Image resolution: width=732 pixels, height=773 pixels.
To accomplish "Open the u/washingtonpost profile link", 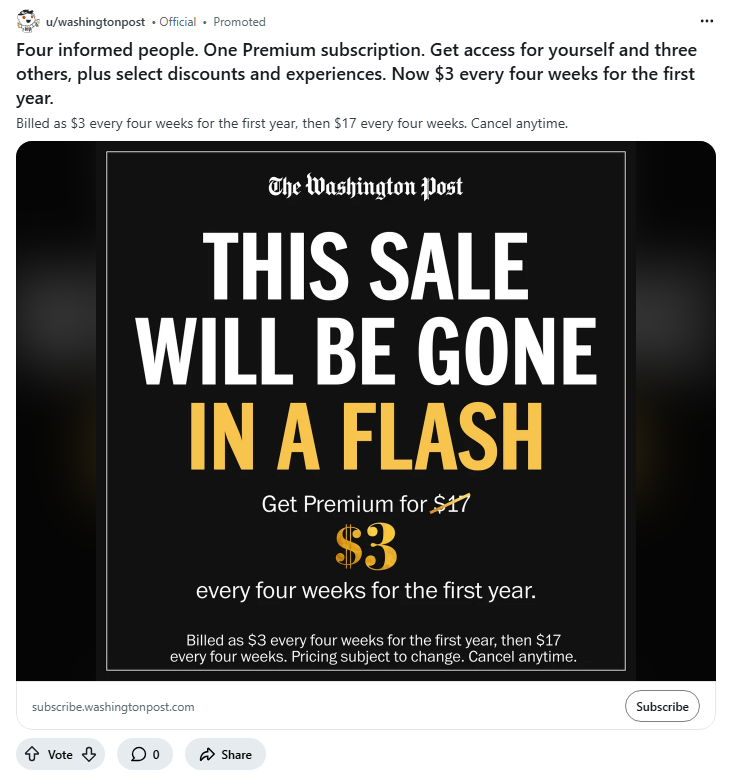I will point(96,21).
